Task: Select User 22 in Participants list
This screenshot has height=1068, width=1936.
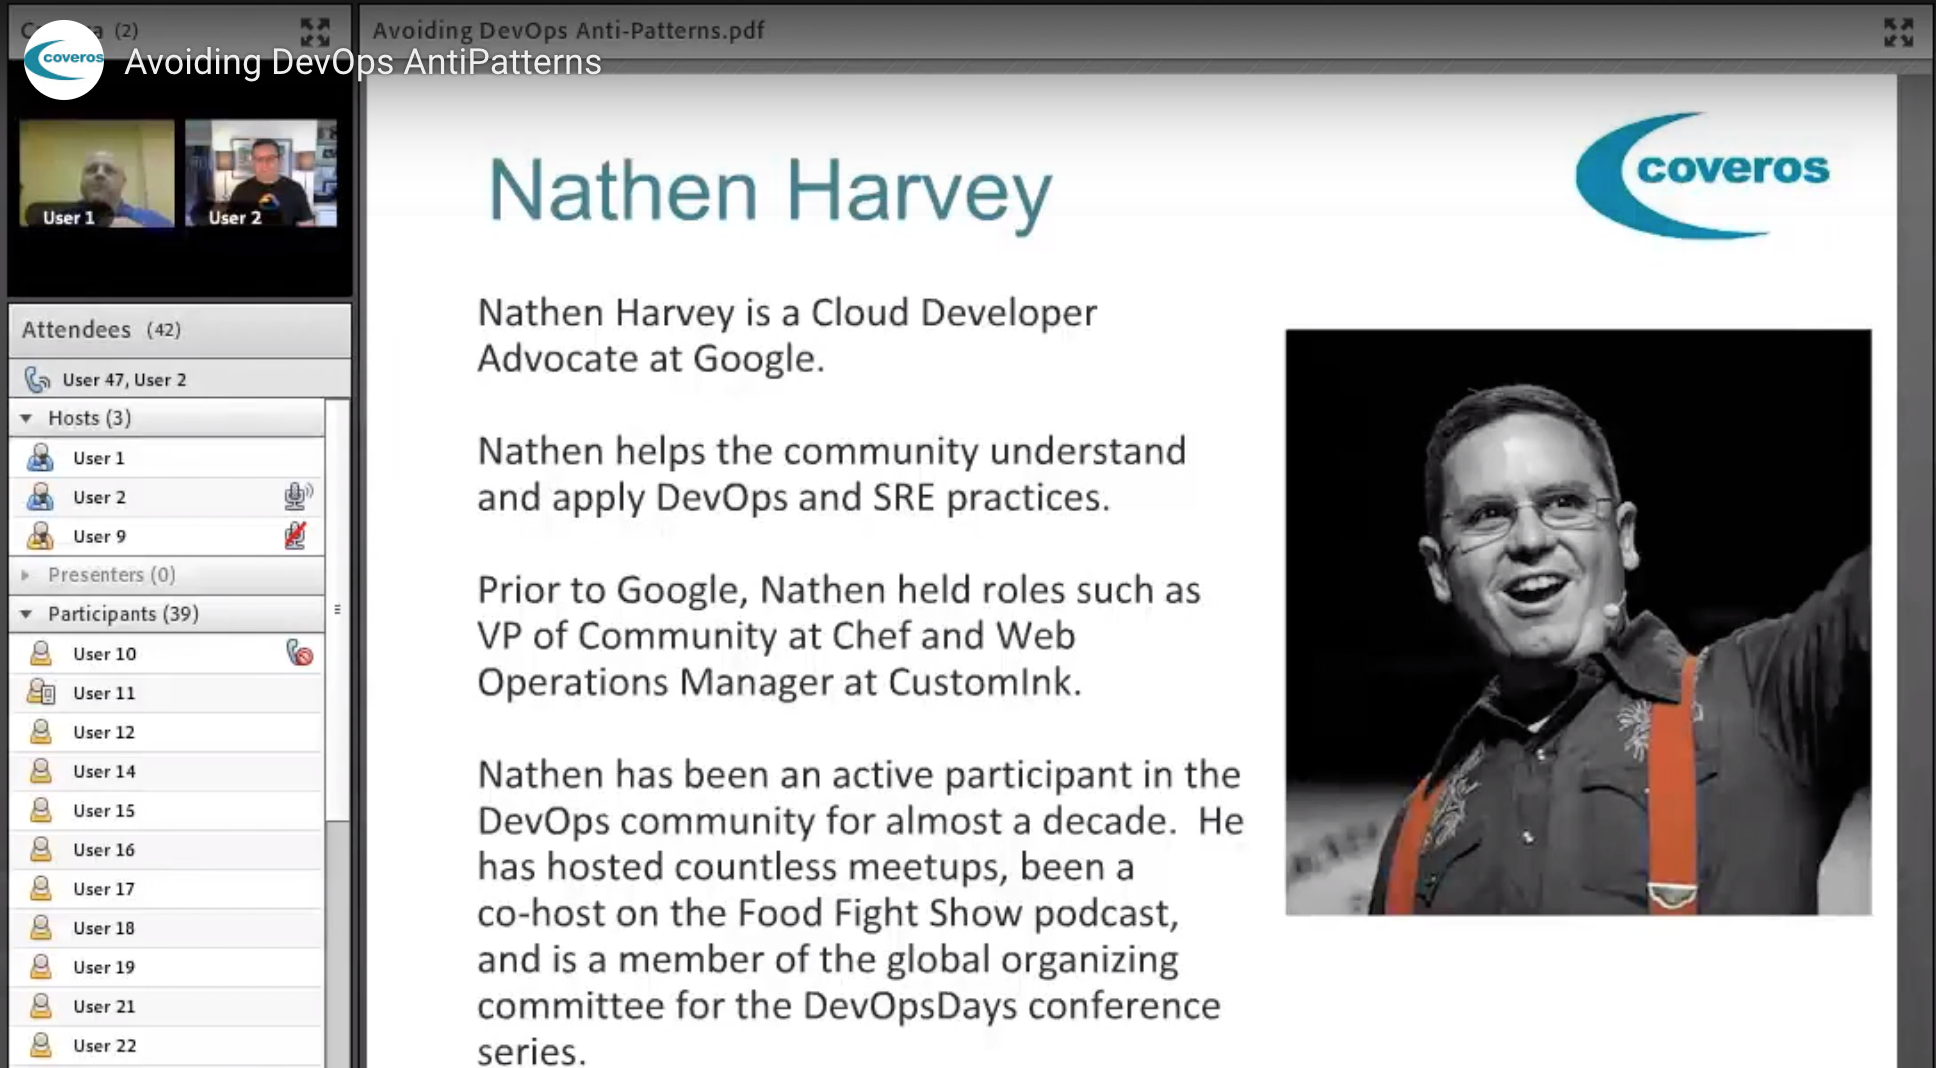Action: point(104,1045)
